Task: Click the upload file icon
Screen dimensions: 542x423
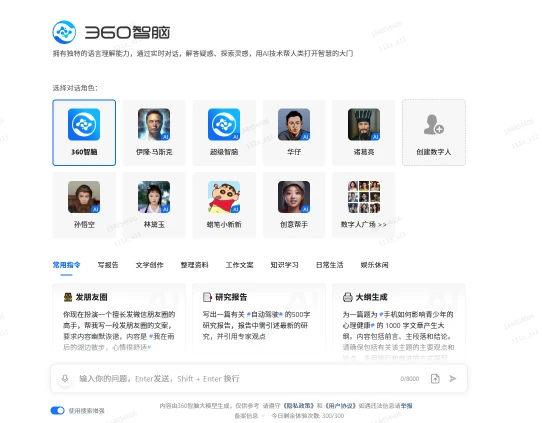Action: (435, 378)
